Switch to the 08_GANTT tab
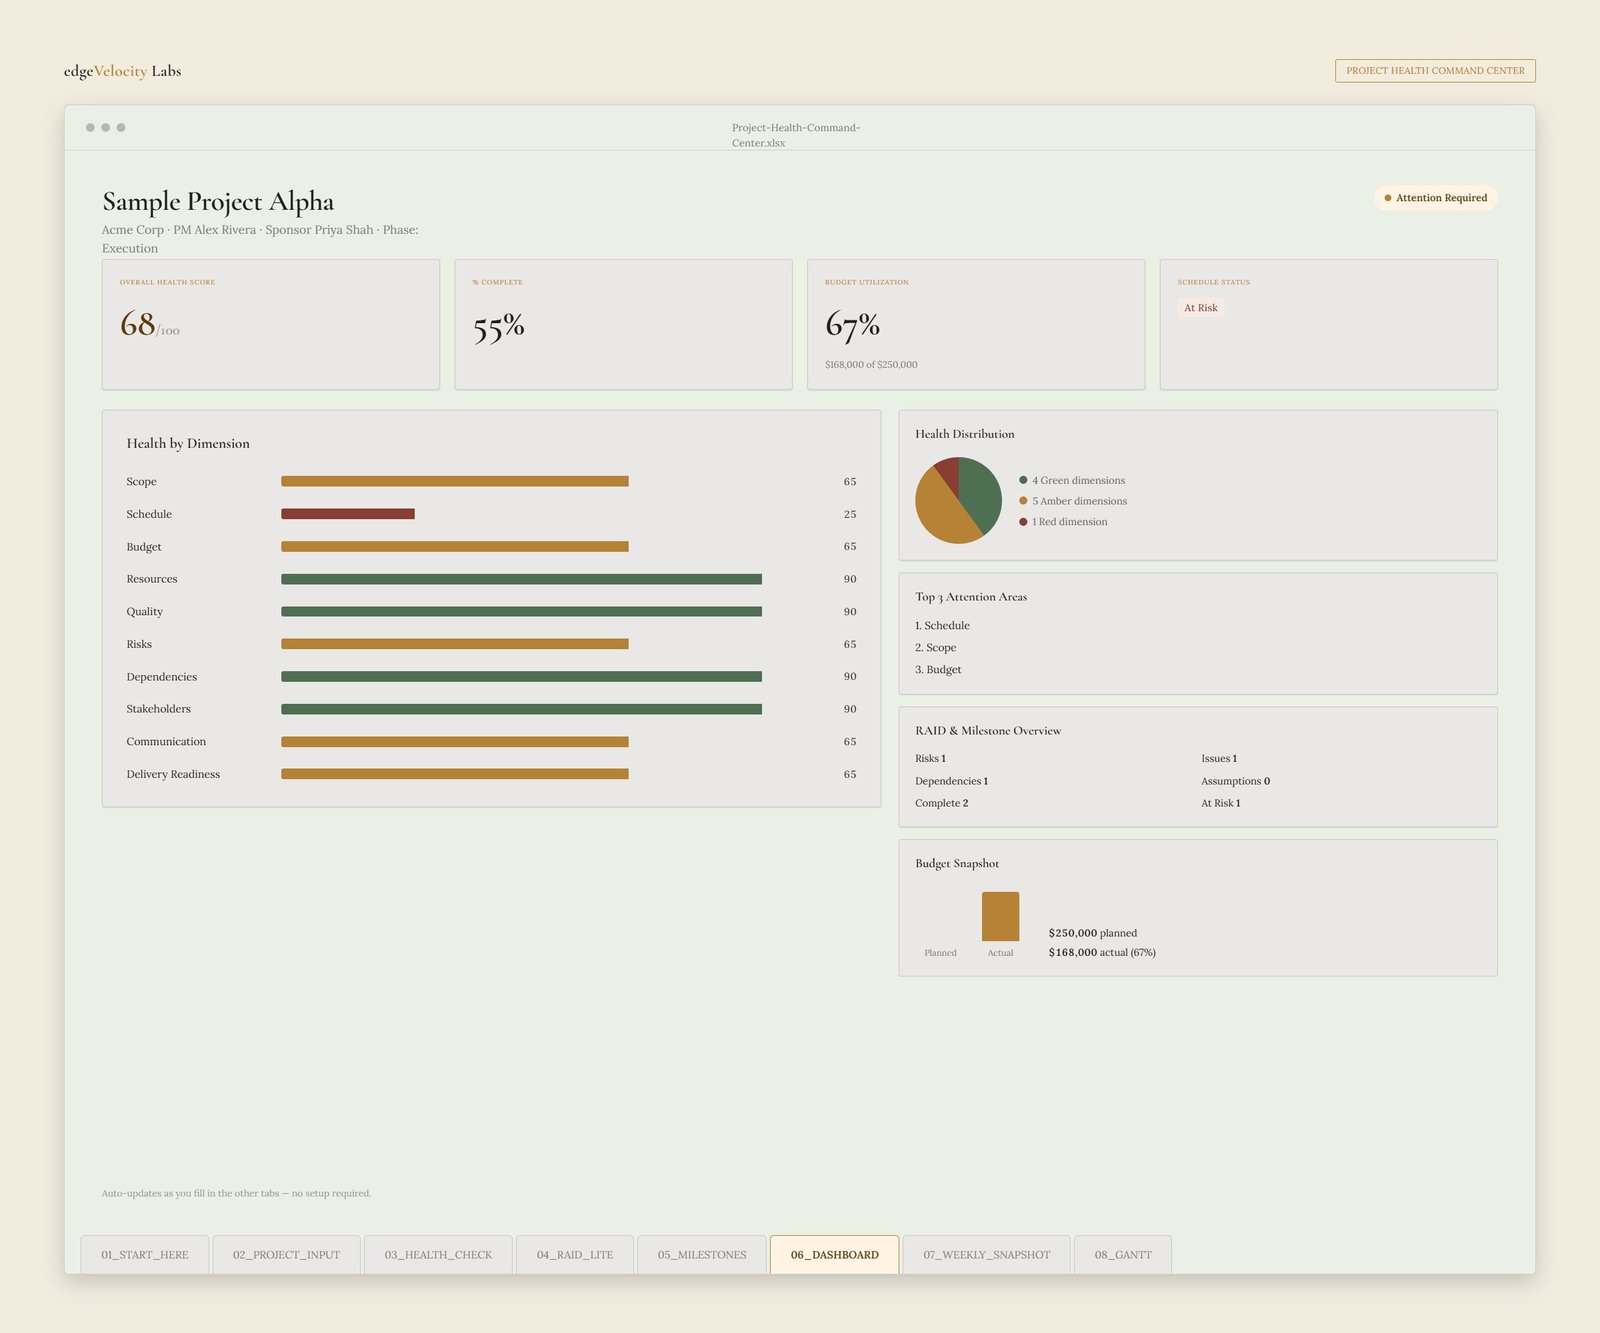The height and width of the screenshot is (1333, 1600). pos(1123,1254)
